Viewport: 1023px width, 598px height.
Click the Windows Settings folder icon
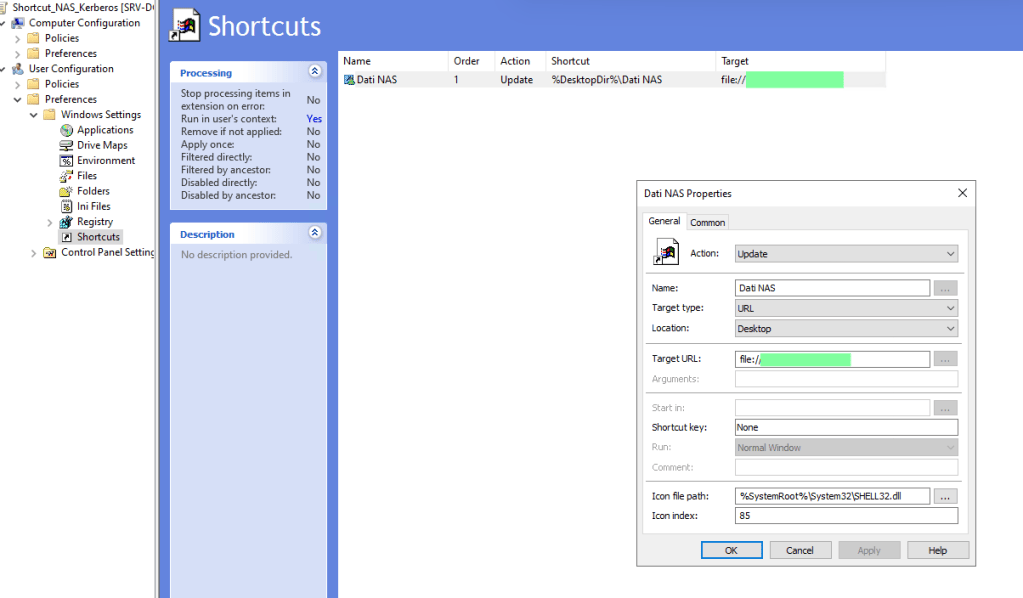pyautogui.click(x=50, y=115)
